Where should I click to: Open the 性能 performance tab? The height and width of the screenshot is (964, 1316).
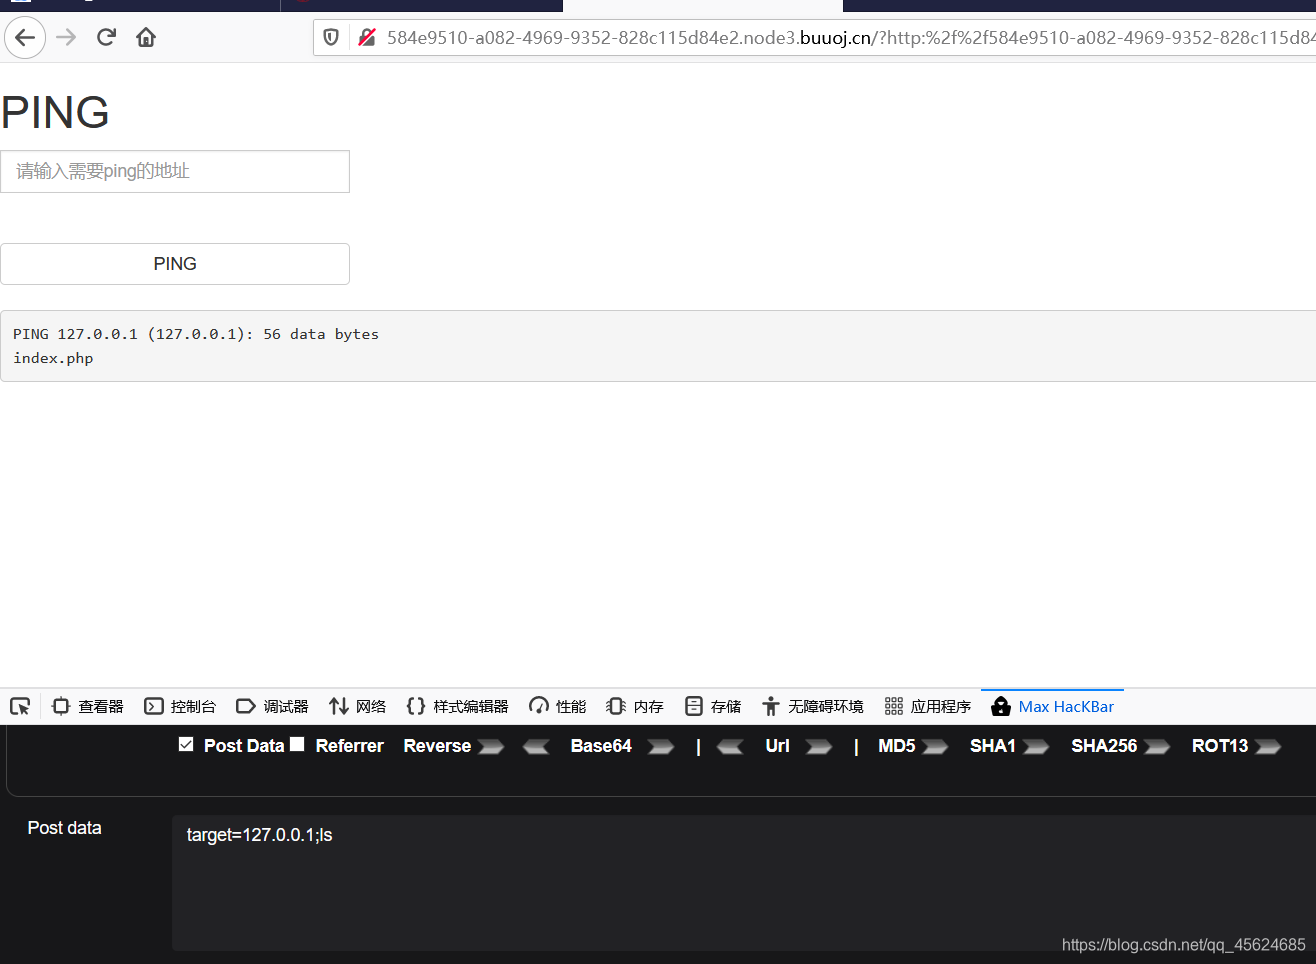tap(558, 706)
